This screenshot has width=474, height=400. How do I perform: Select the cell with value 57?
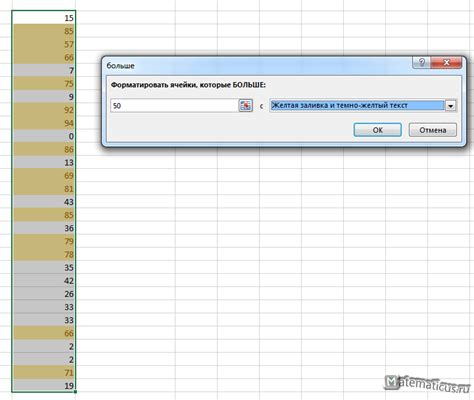(44, 44)
